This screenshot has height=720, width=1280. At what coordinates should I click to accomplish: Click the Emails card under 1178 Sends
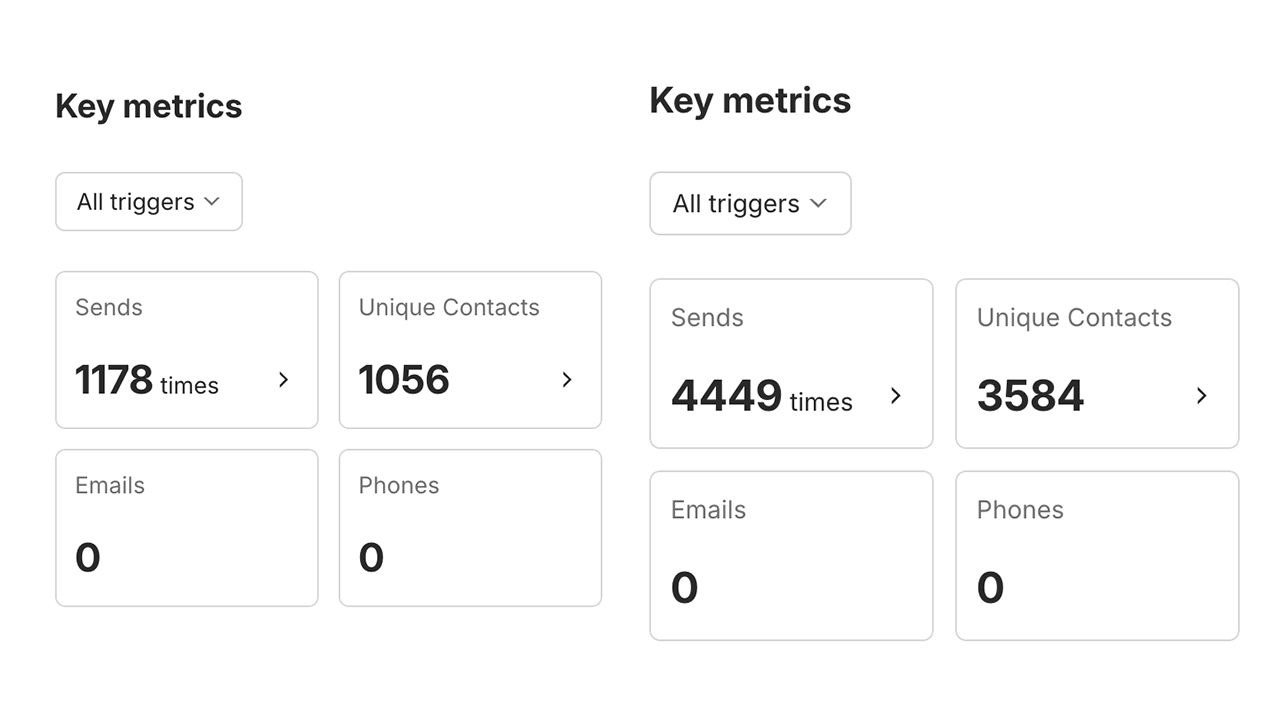pos(187,528)
